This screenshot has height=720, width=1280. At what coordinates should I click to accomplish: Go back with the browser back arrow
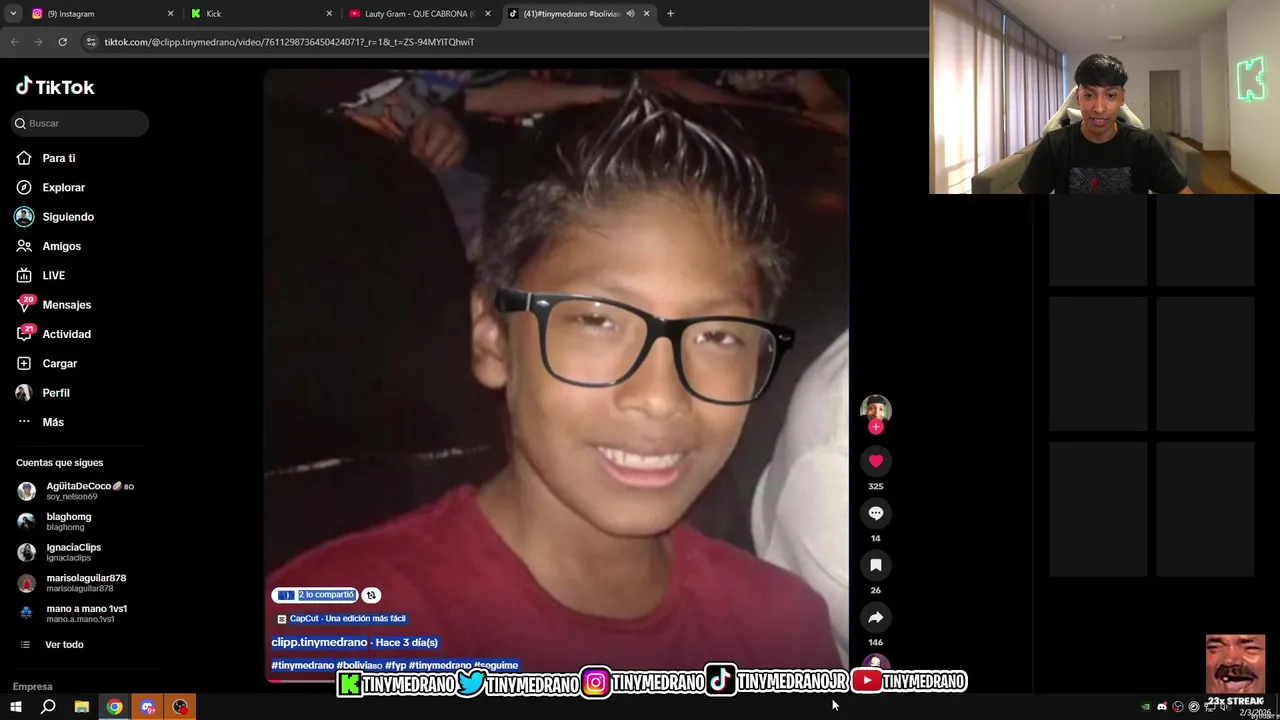(x=14, y=42)
